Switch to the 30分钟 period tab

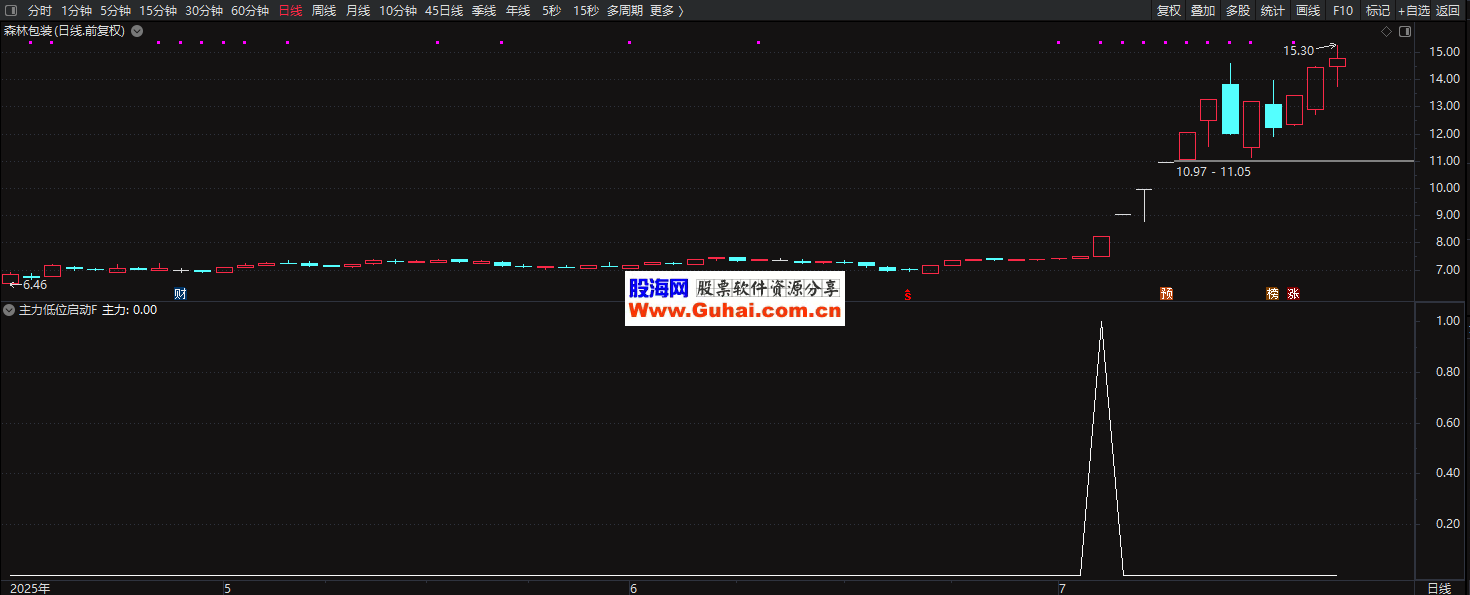tap(204, 10)
